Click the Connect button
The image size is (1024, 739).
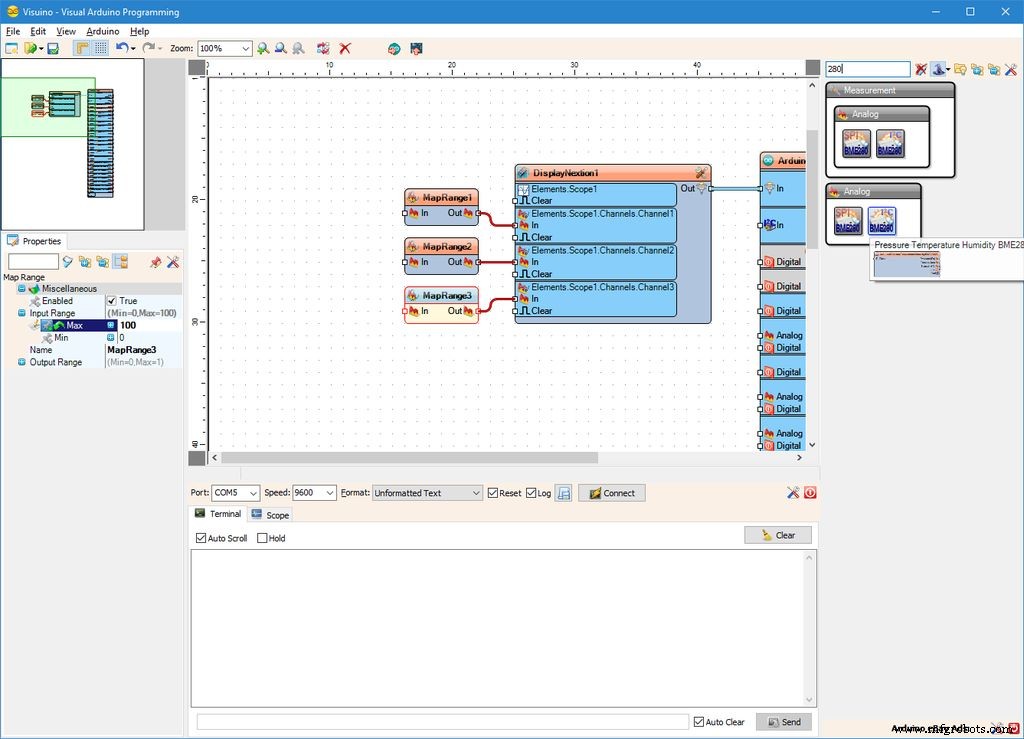coord(612,493)
